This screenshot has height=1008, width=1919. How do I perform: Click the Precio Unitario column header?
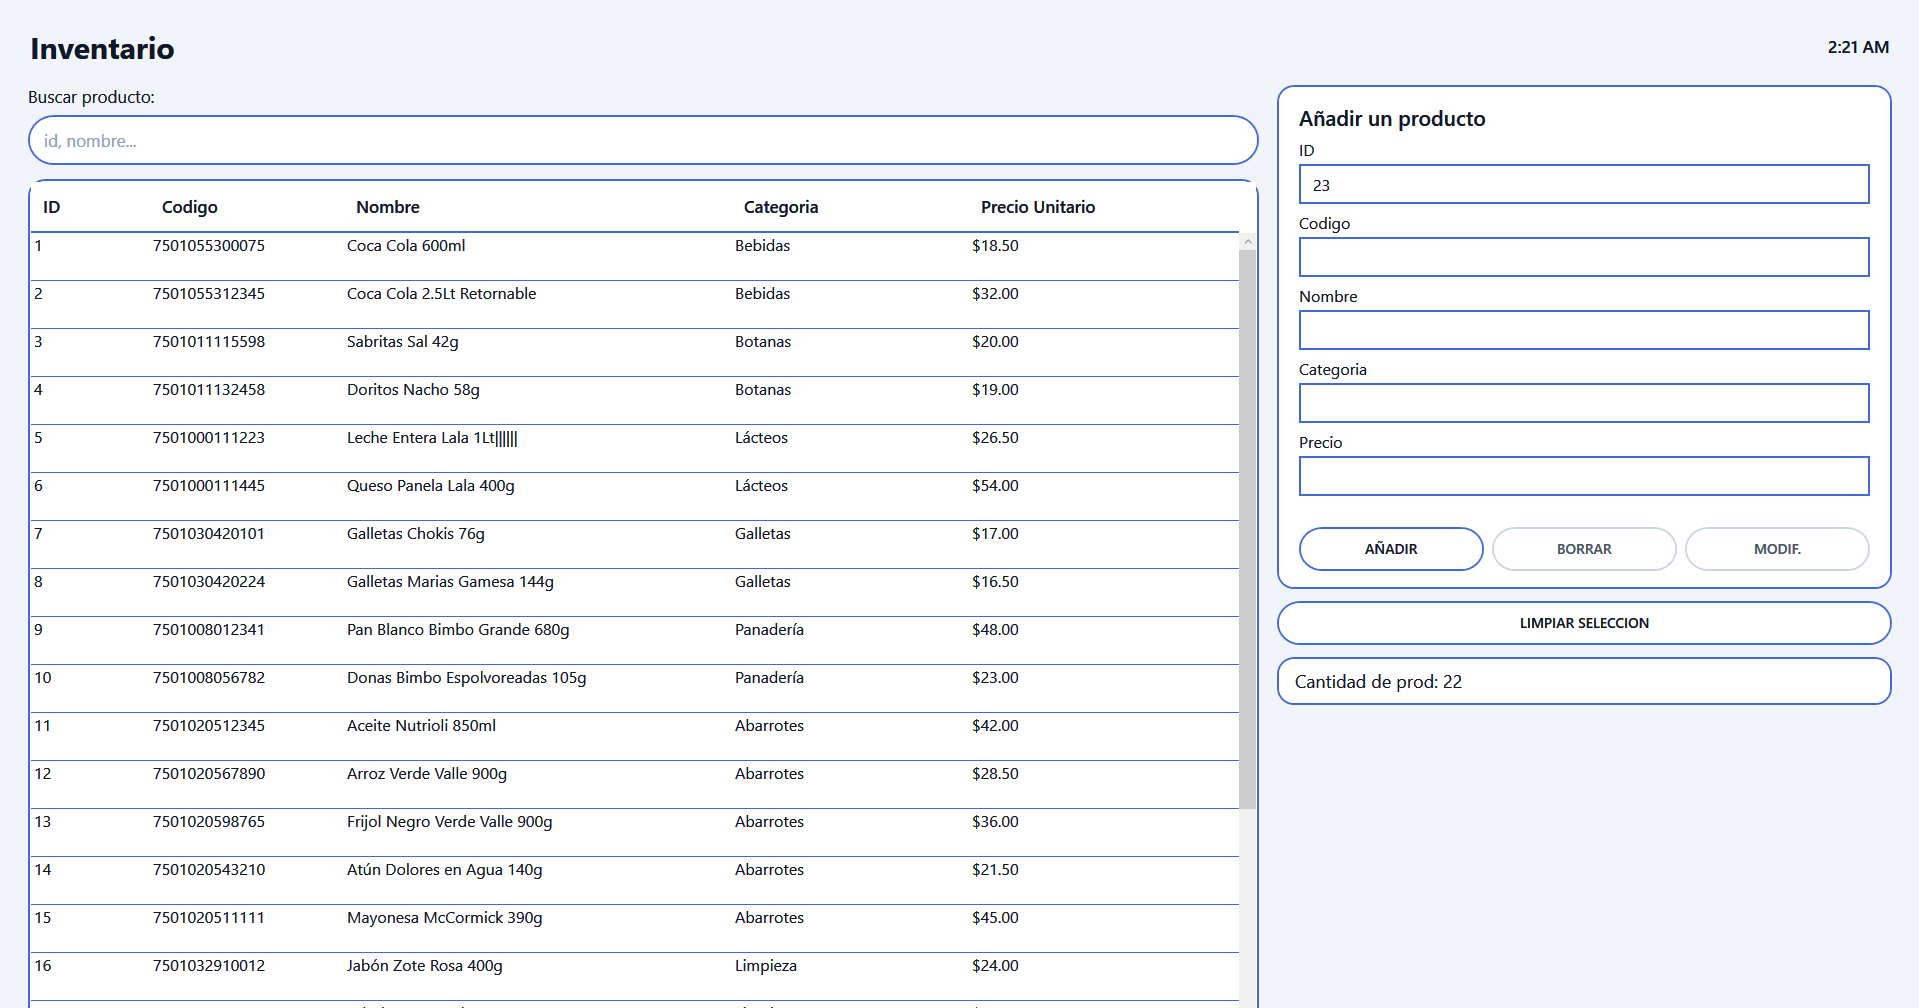pos(1038,207)
